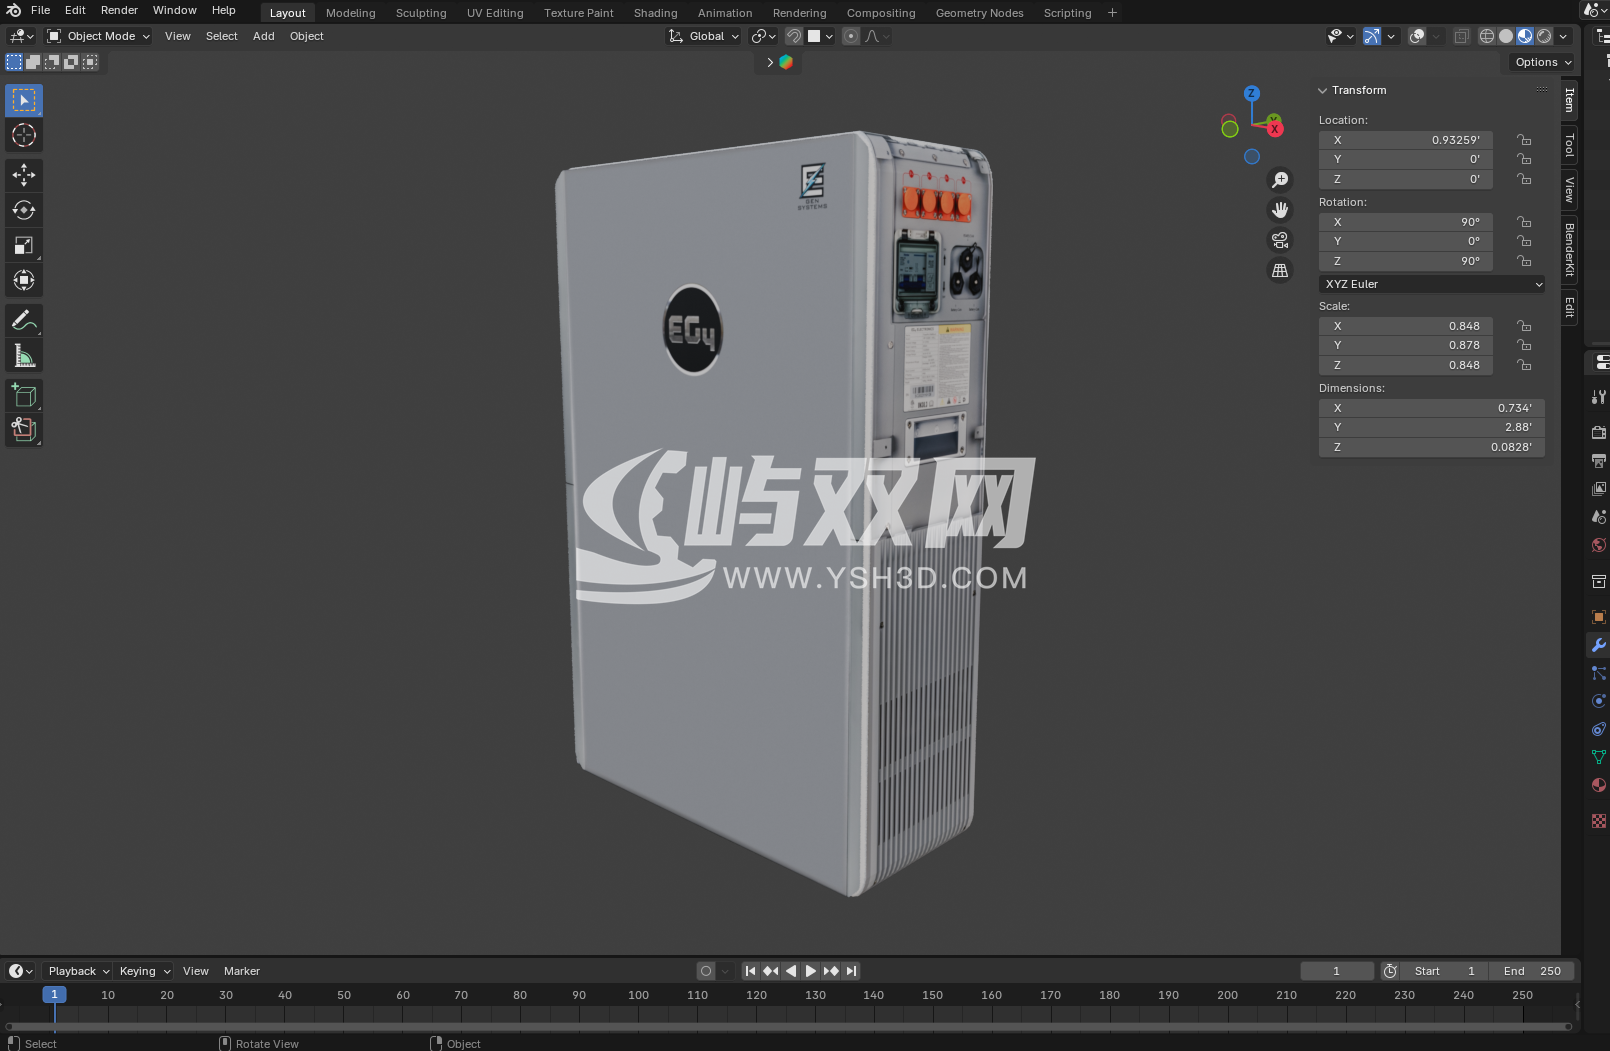Toggle proportional editing in the header
1610x1051 pixels.
click(x=851, y=36)
